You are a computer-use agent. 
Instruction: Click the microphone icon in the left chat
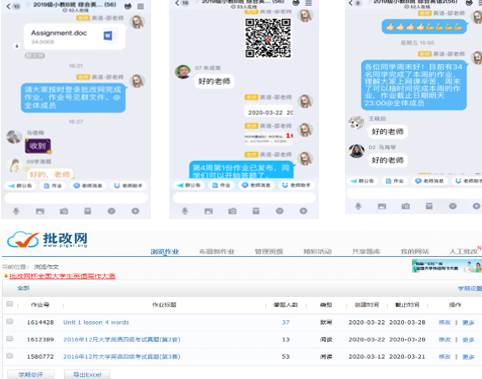pyautogui.click(x=16, y=211)
